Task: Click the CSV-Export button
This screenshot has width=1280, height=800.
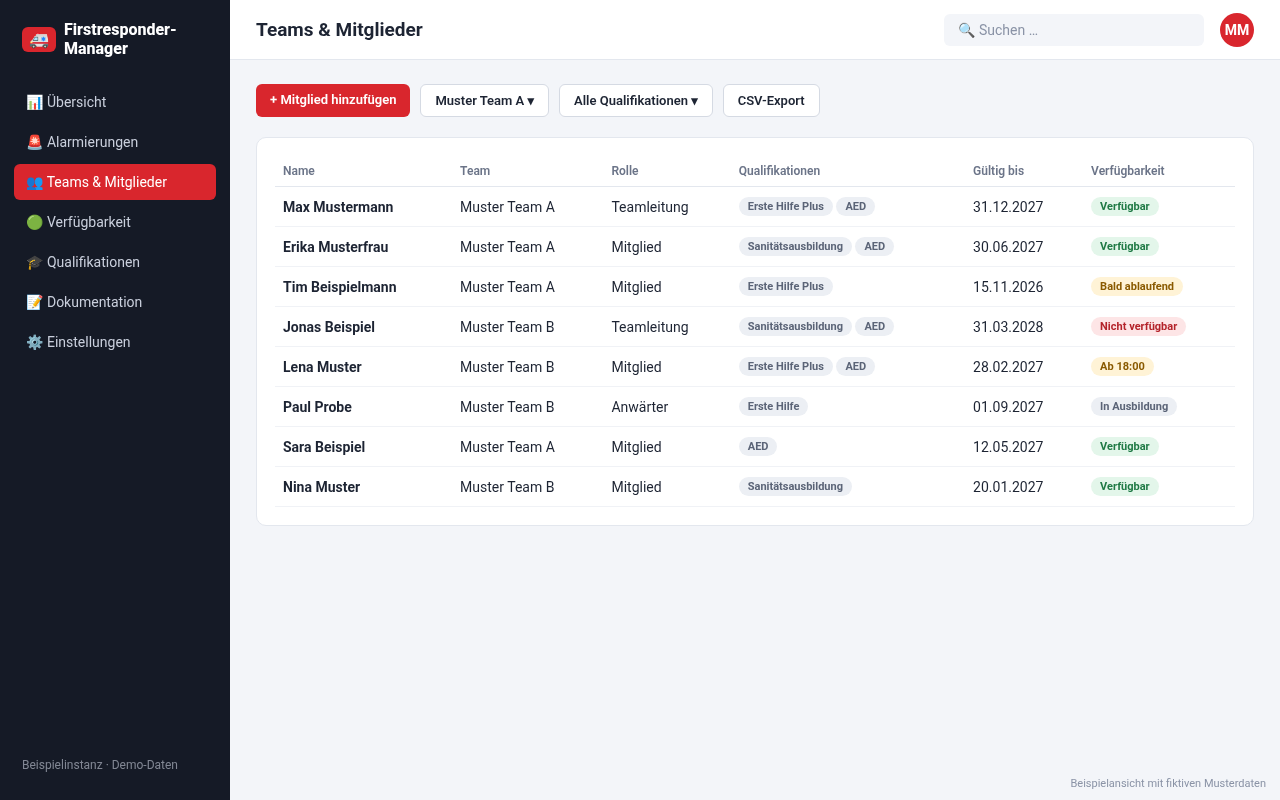Action: click(771, 100)
